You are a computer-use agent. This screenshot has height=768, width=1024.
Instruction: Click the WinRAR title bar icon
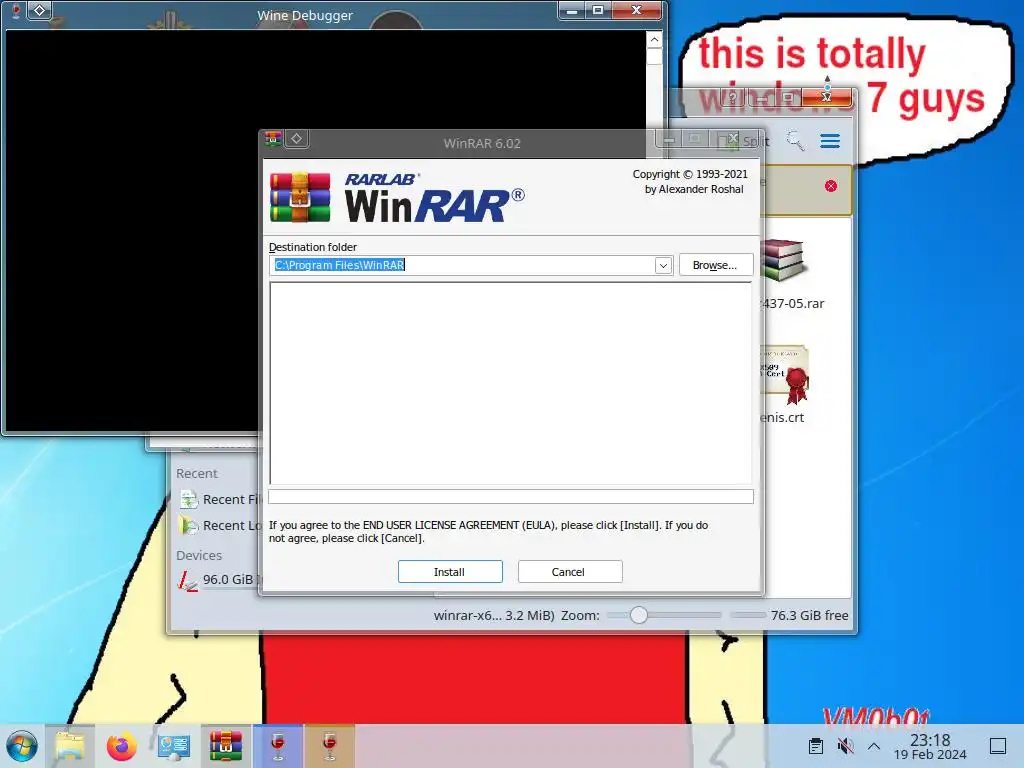pos(273,139)
